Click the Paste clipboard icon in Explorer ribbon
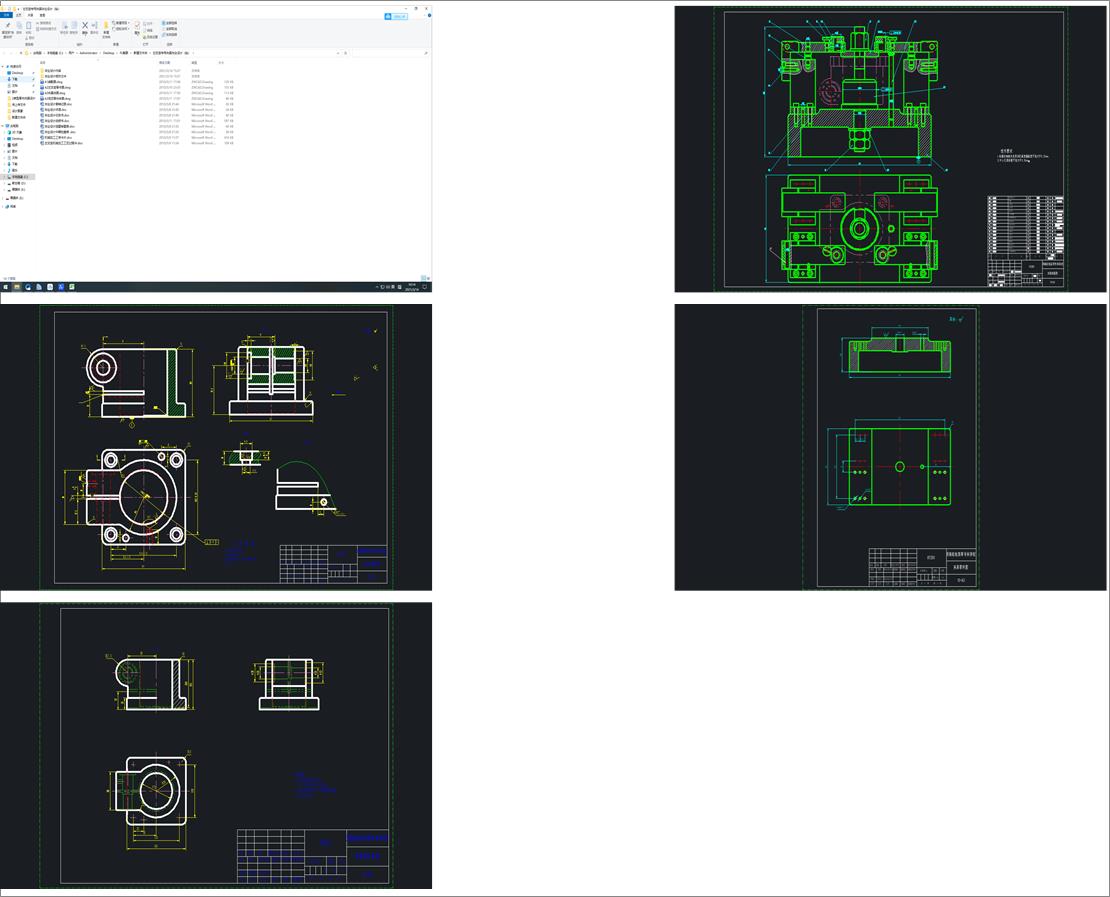Screen dimensions: 1110x897 28,25
